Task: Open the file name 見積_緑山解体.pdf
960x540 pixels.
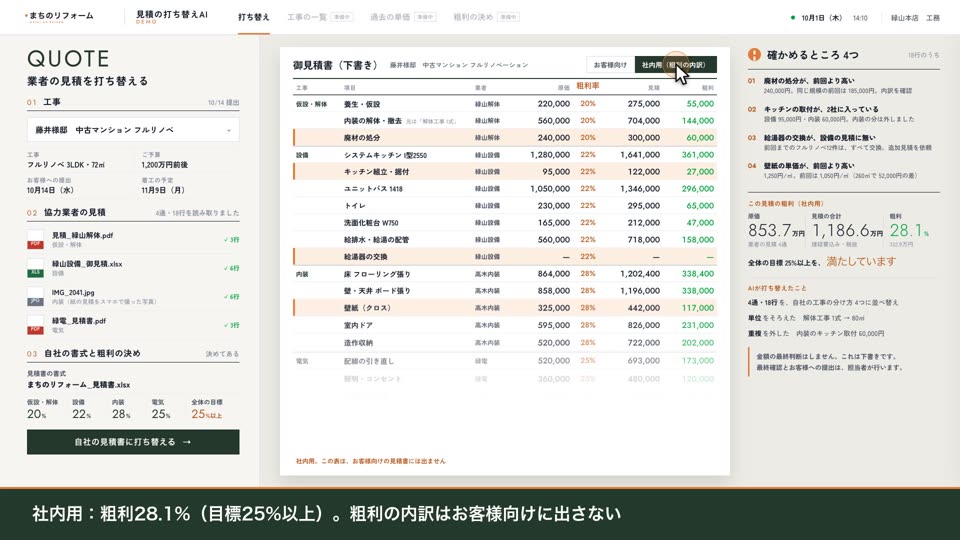Action: [82, 235]
